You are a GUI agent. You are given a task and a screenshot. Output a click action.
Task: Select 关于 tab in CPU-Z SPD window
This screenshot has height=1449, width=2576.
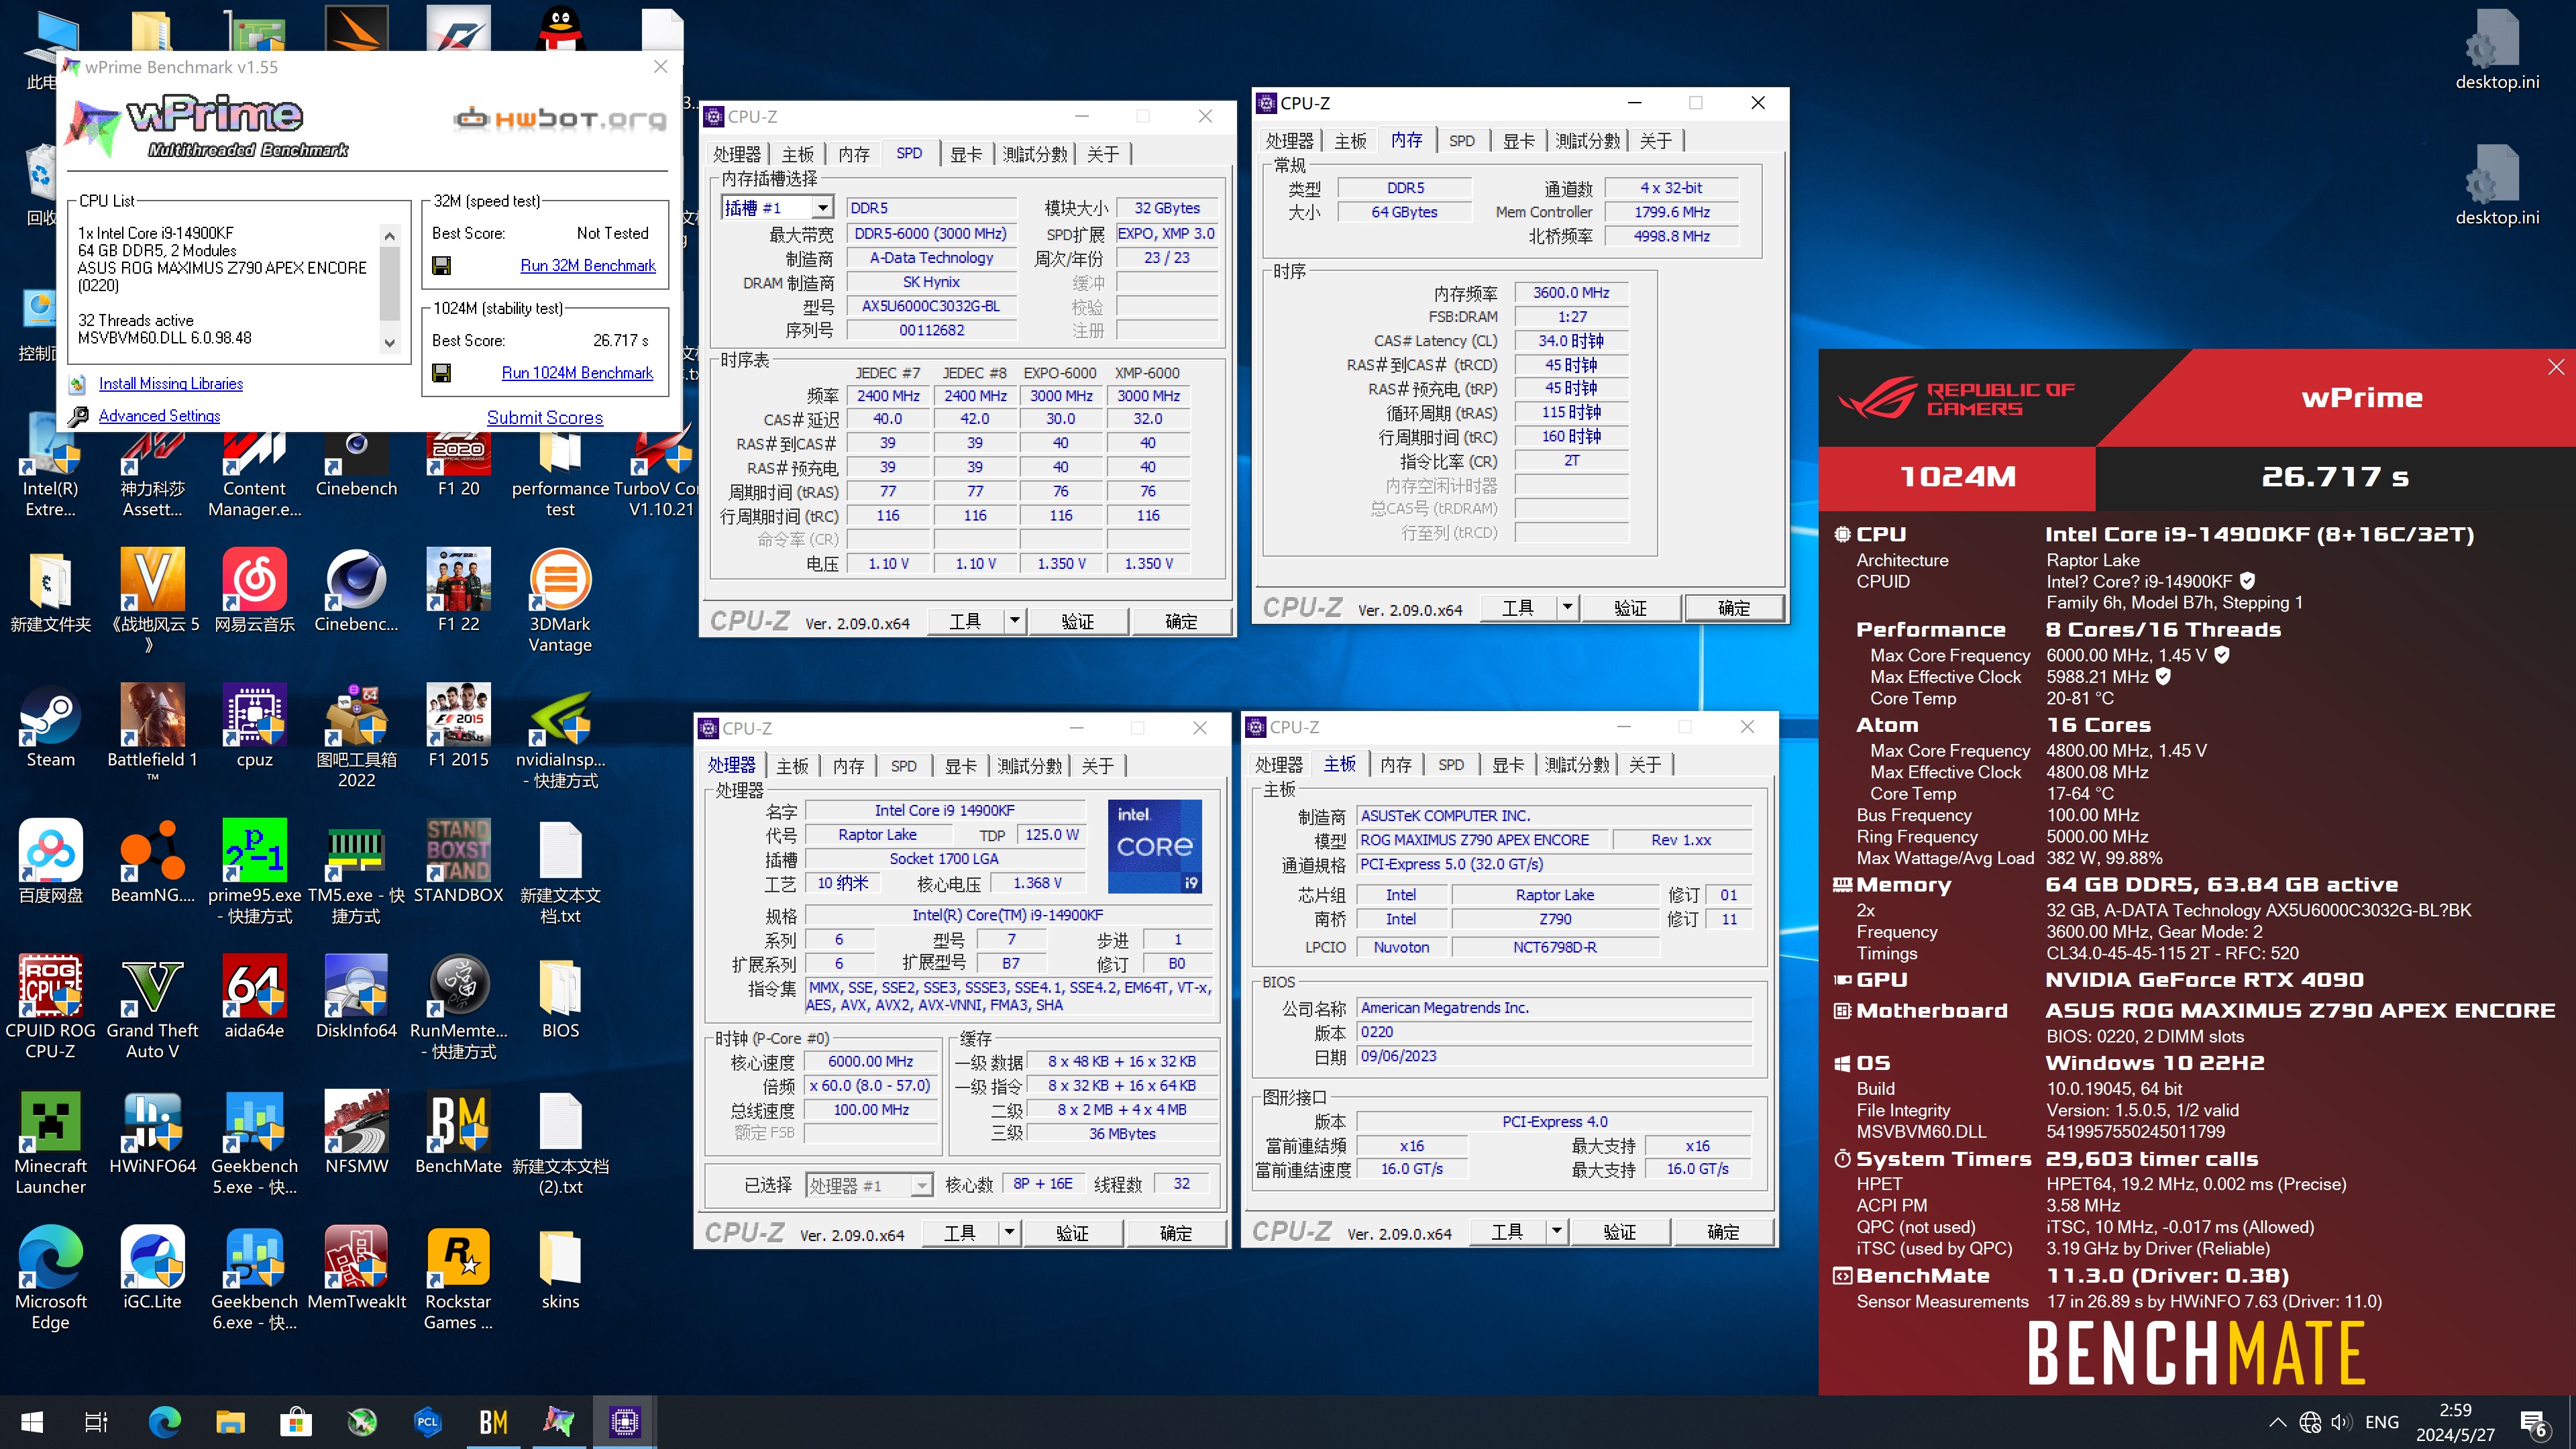click(x=1103, y=154)
